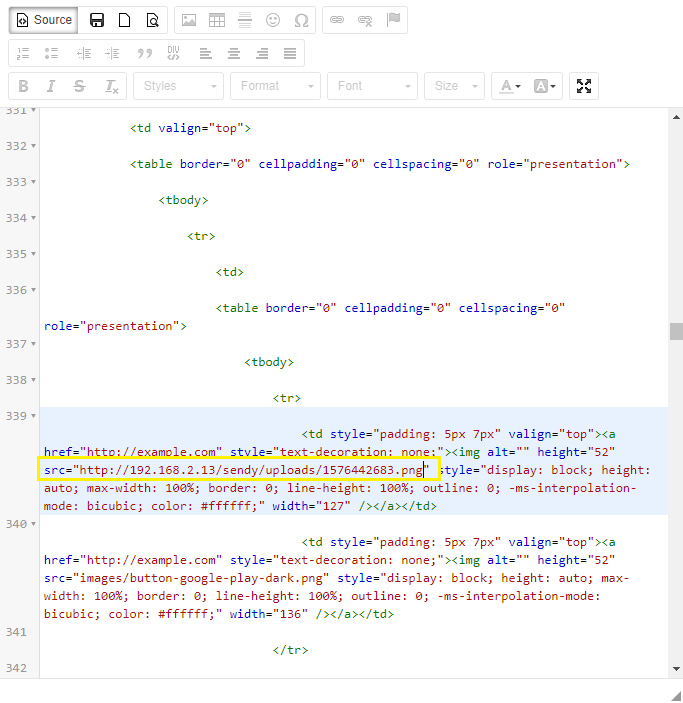683x703 pixels.
Task: Click the Anchor flag icon
Action: 393,20
